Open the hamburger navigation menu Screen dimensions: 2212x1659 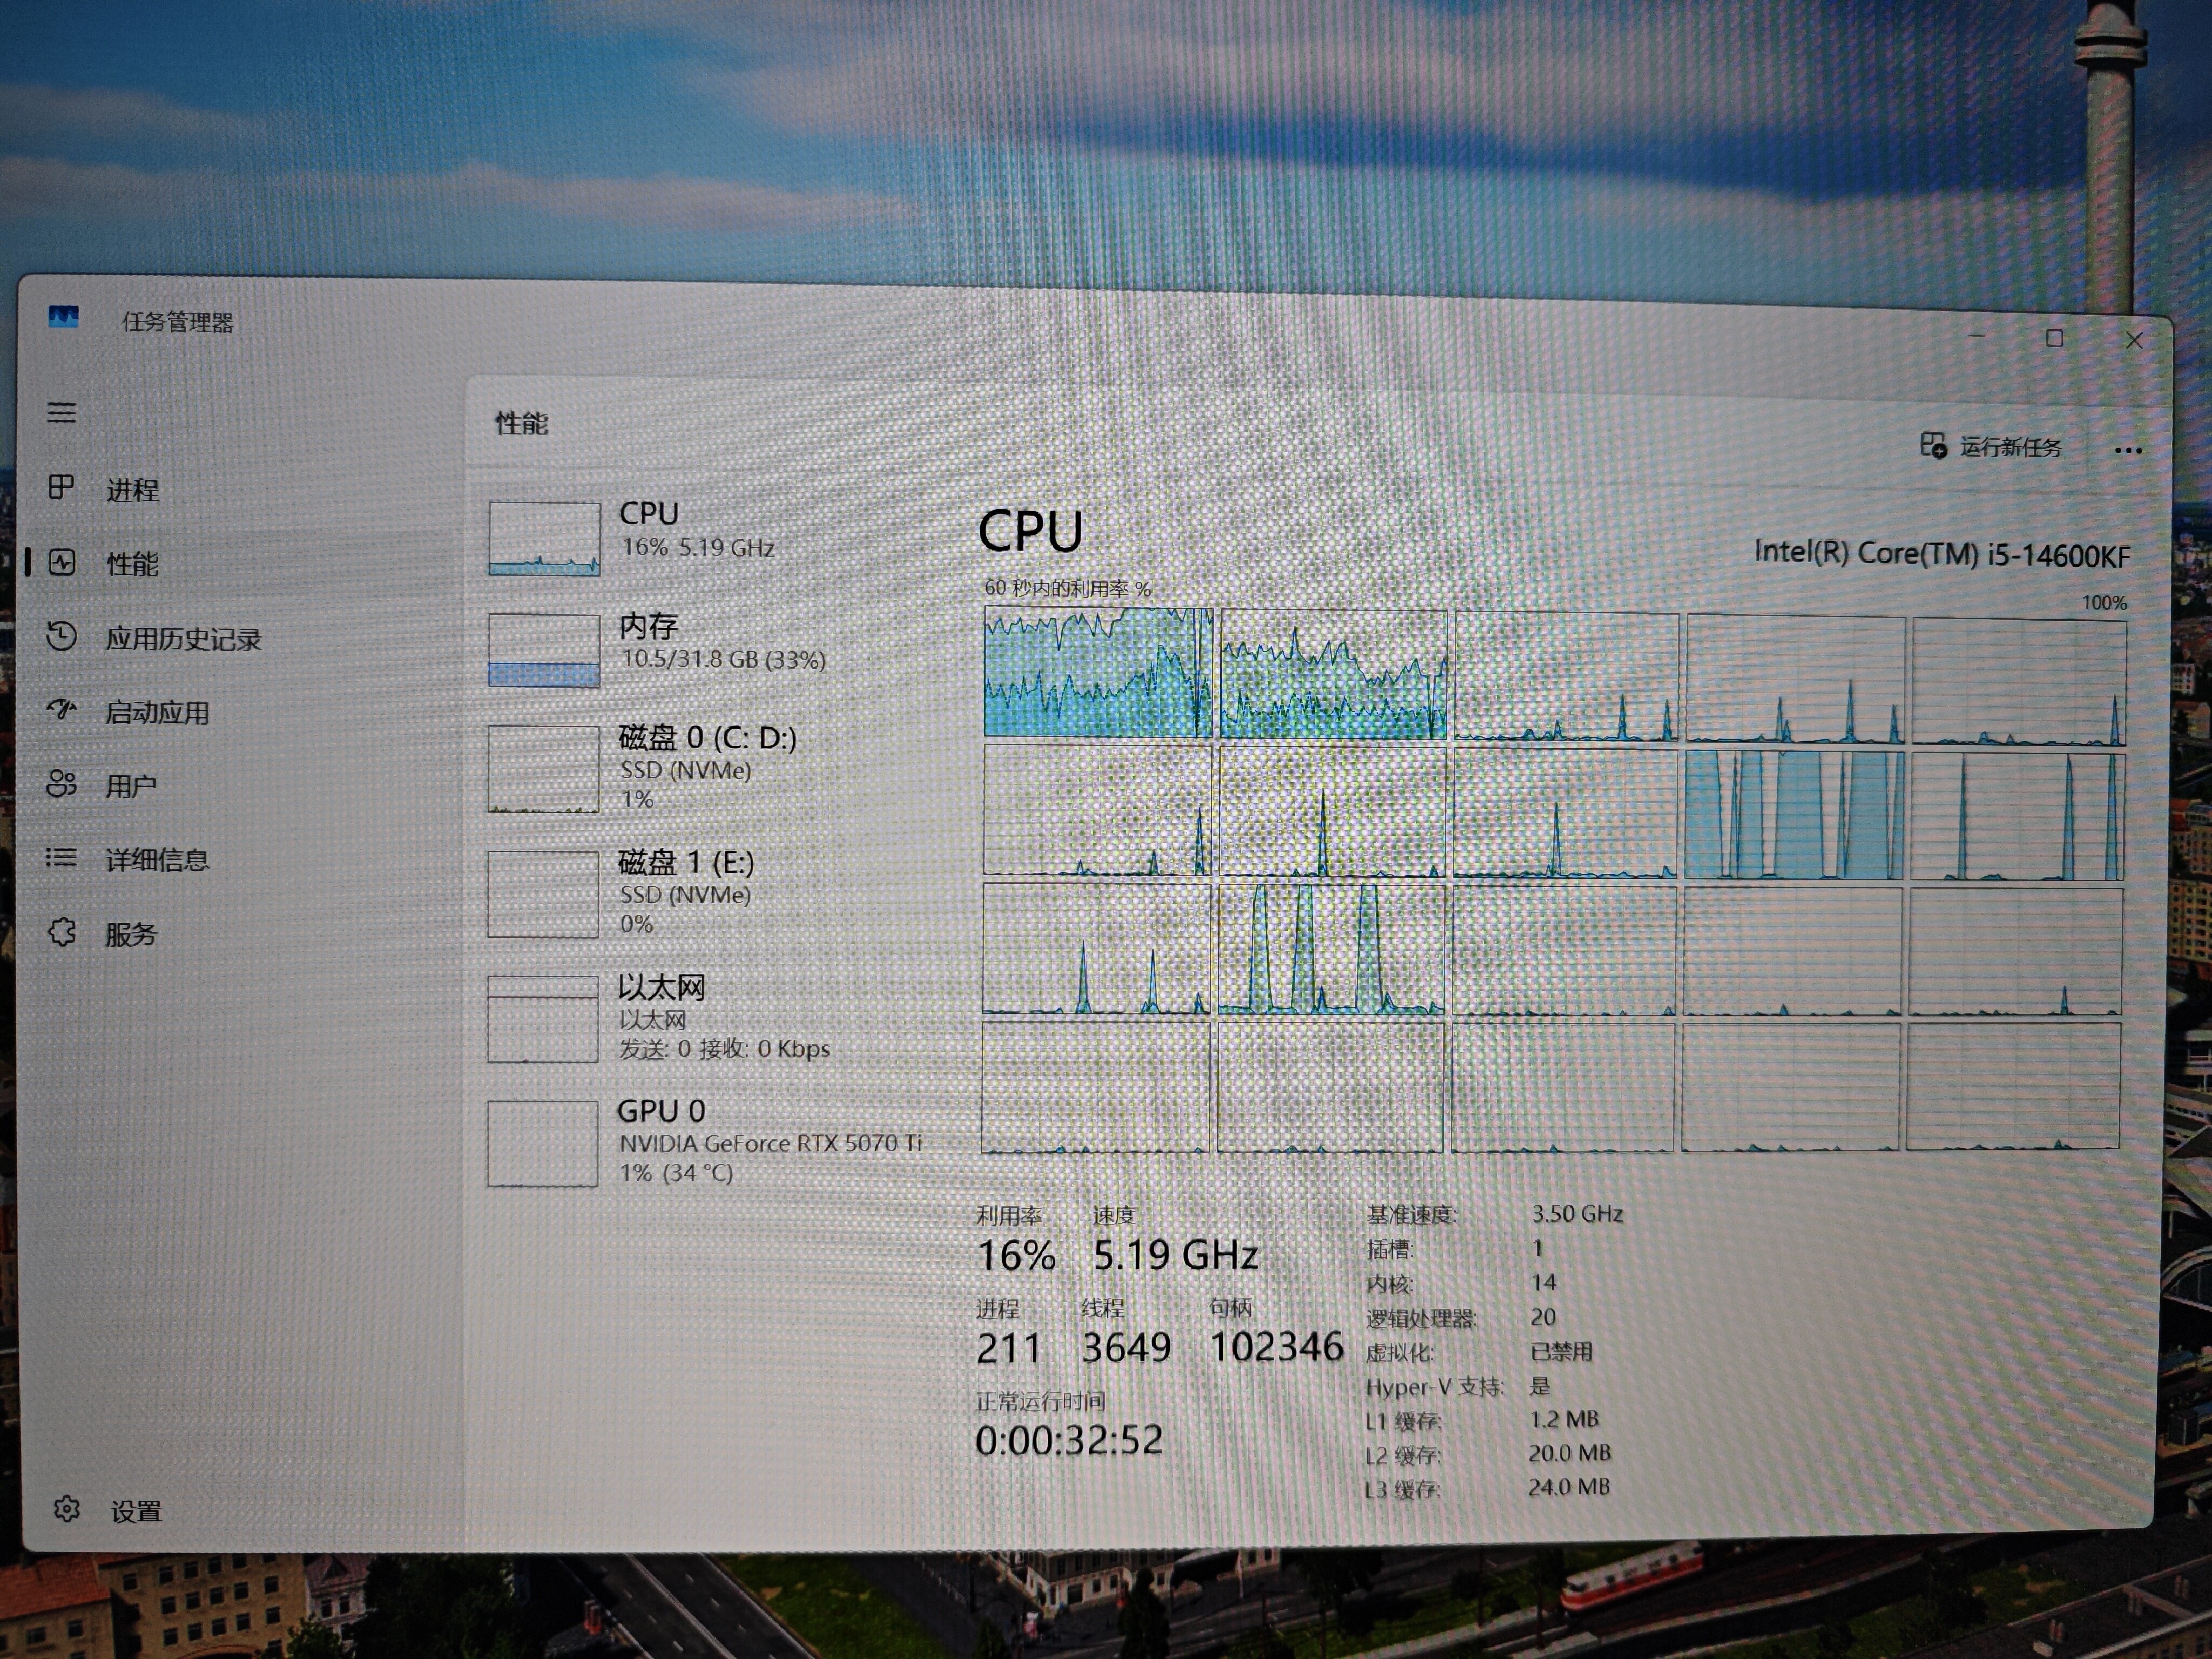click(61, 412)
